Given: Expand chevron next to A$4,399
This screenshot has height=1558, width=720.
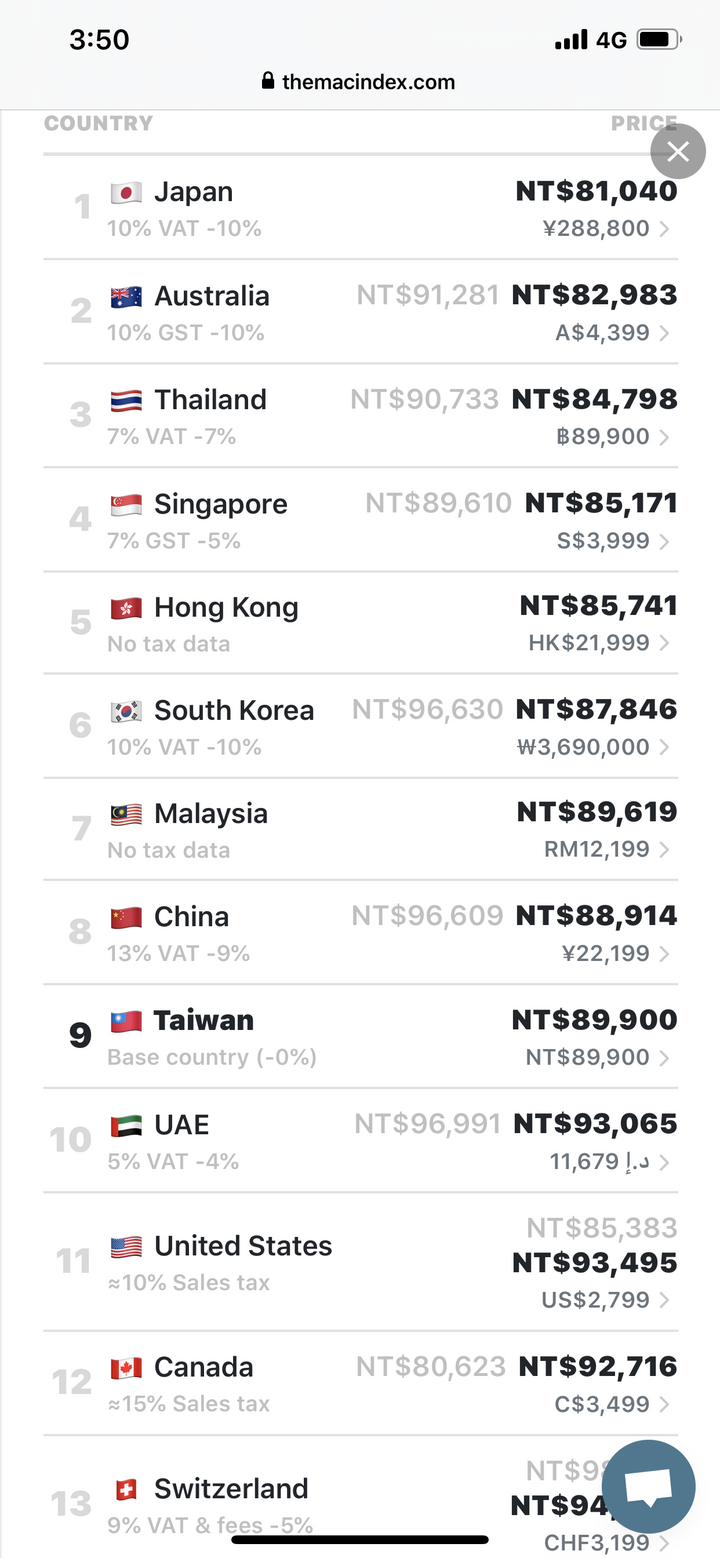Looking at the screenshot, I should click(665, 333).
